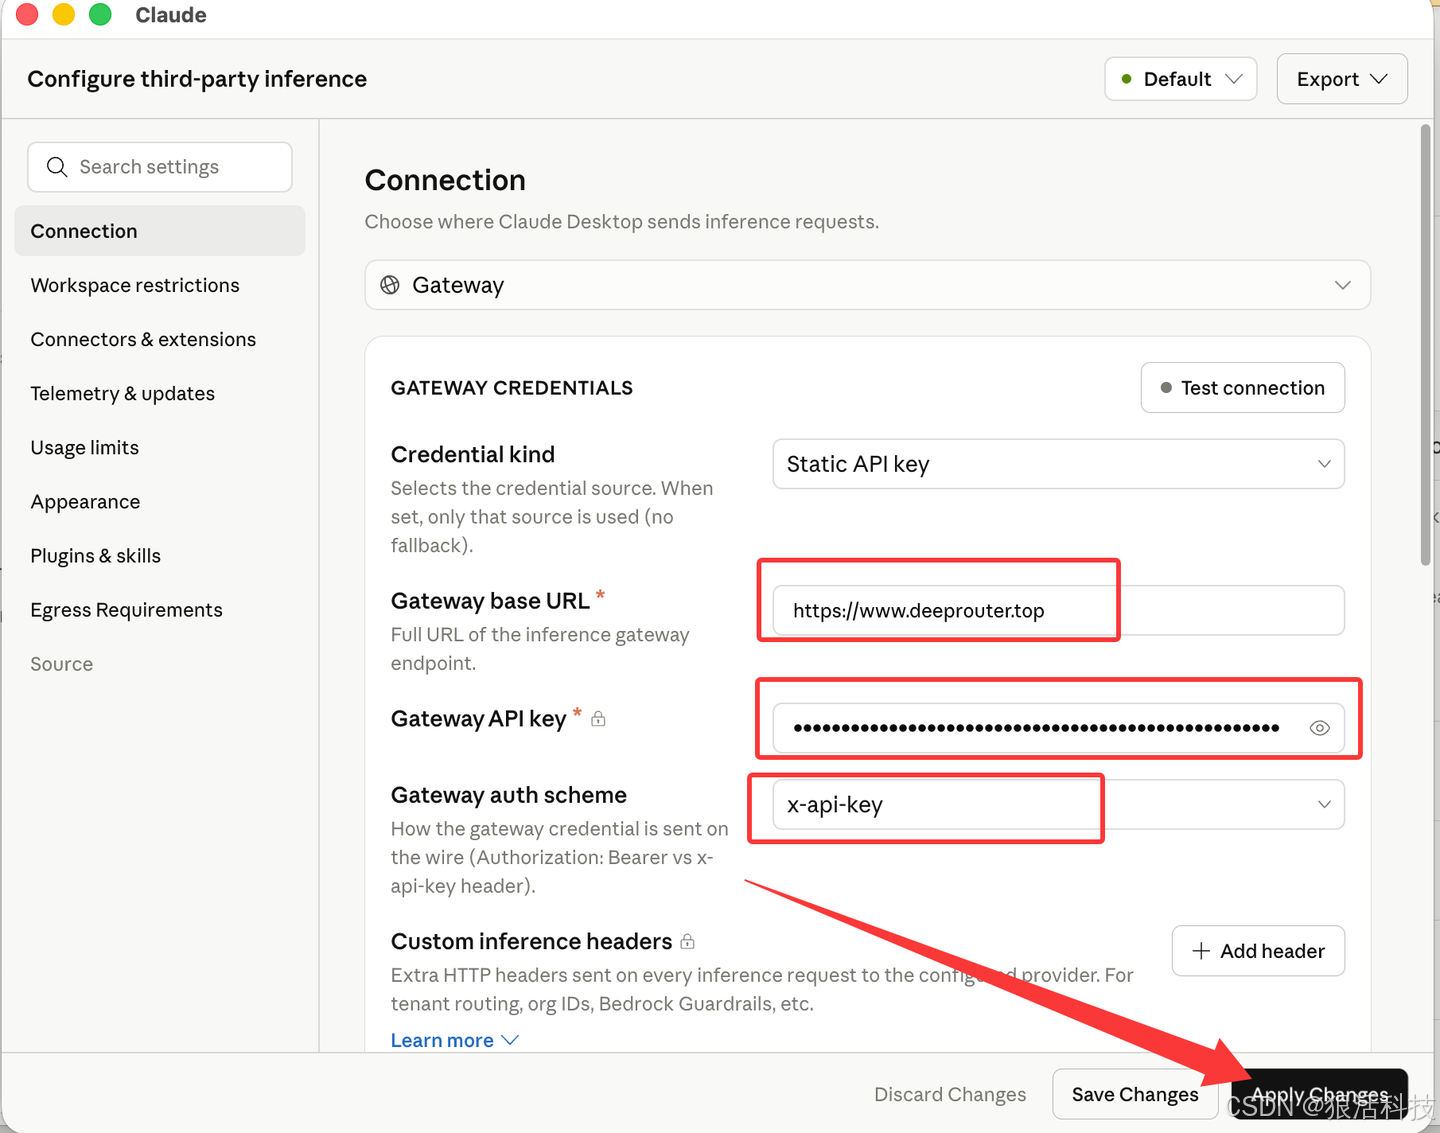Viewport: 1440px width, 1133px height.
Task: Select the Source sidebar item
Action: (62, 664)
